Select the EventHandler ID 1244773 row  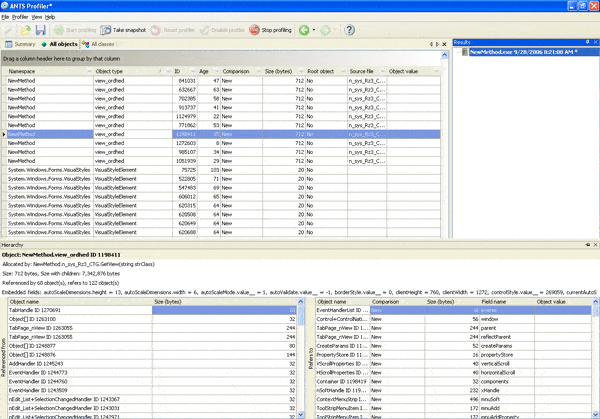pos(152,373)
